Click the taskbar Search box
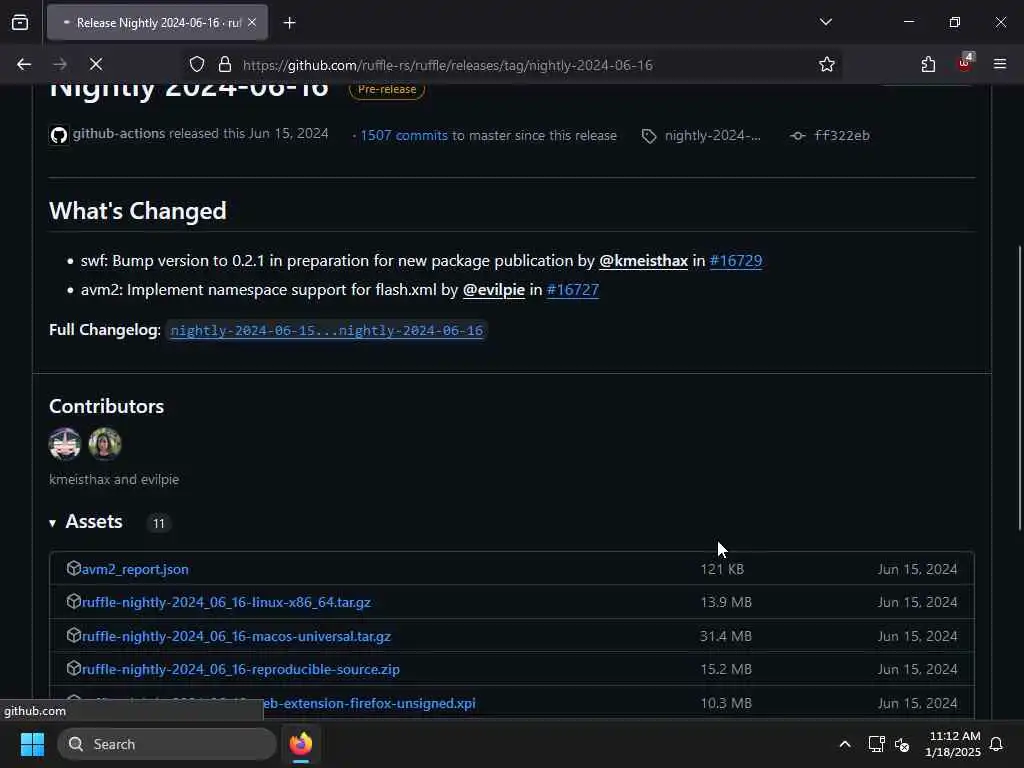This screenshot has width=1024, height=768. [167, 744]
